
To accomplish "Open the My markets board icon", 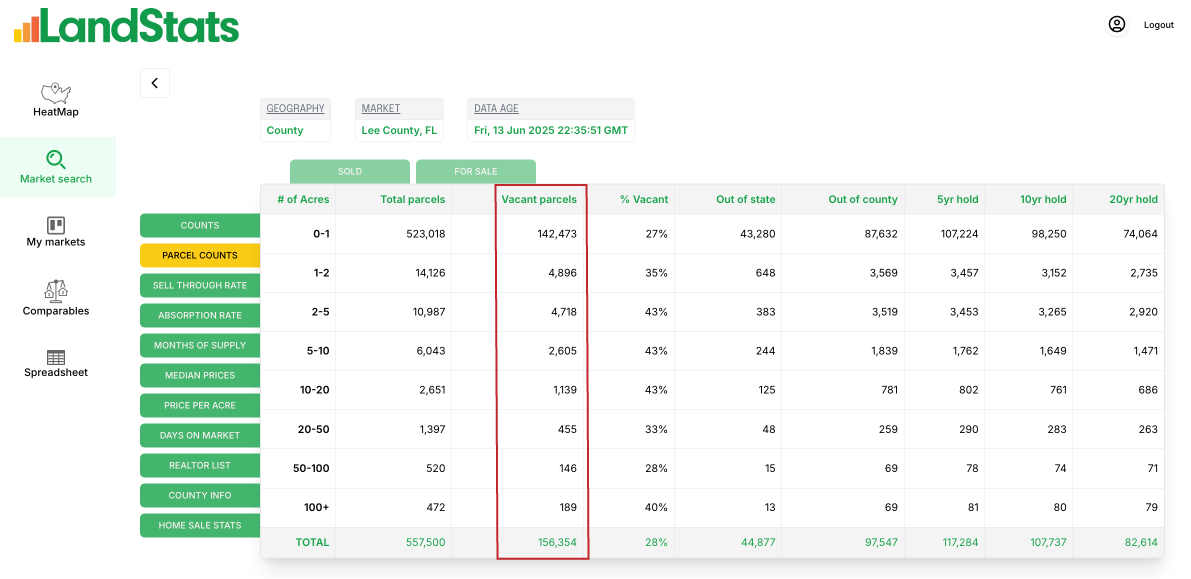I will tap(56, 225).
